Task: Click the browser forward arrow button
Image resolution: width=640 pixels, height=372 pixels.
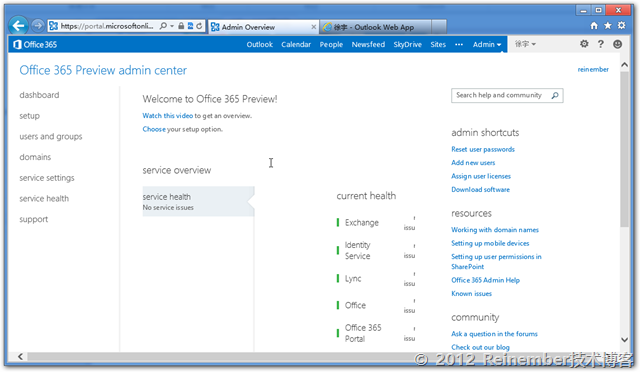Action: click(x=38, y=26)
